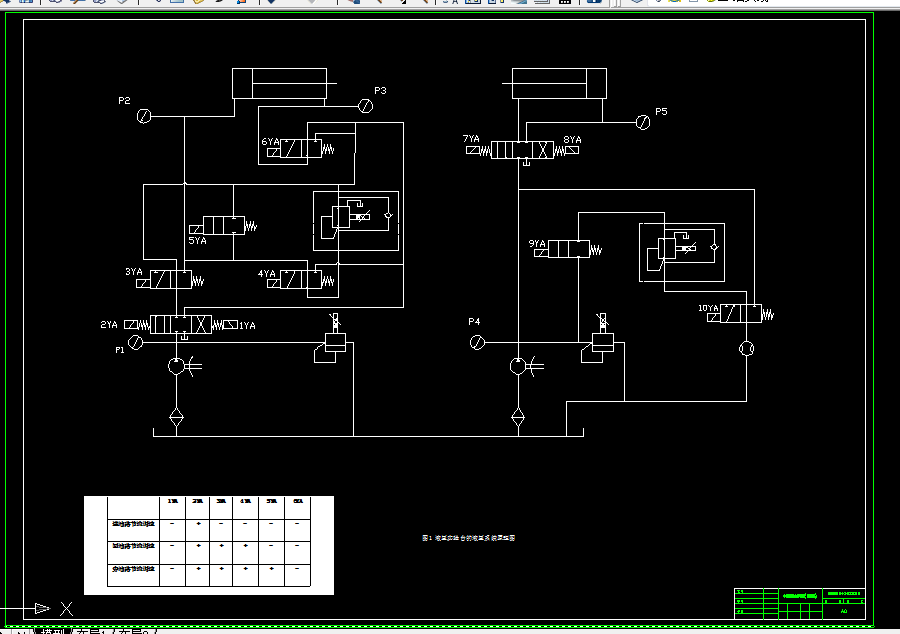Select the valve symbol right of 3YA
This screenshot has height=634, width=900.
(170, 280)
